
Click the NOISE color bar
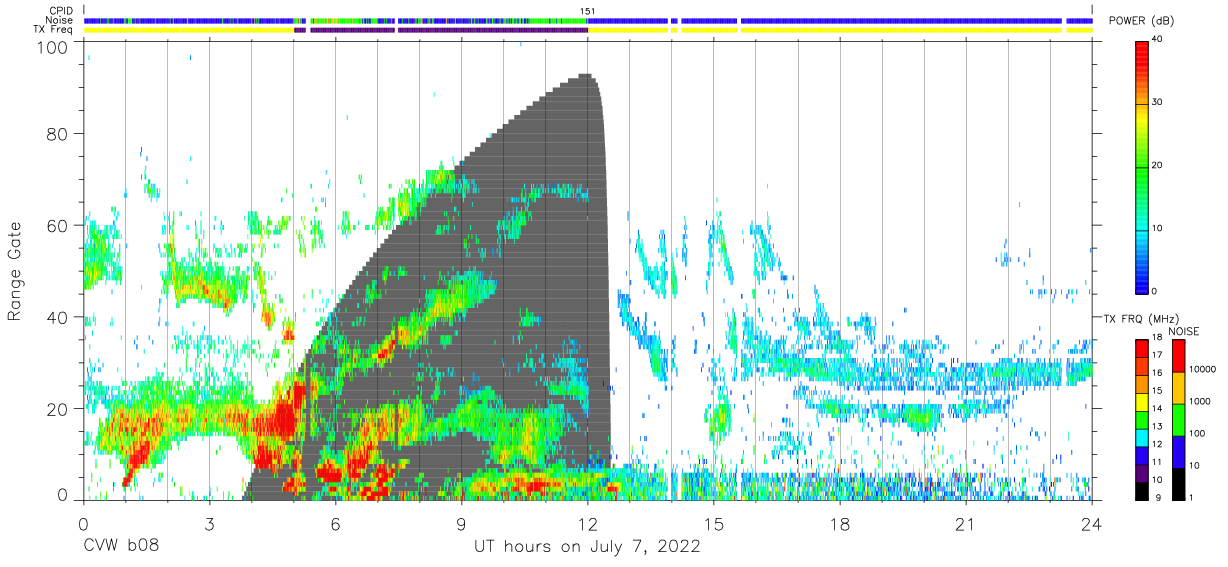(1178, 420)
